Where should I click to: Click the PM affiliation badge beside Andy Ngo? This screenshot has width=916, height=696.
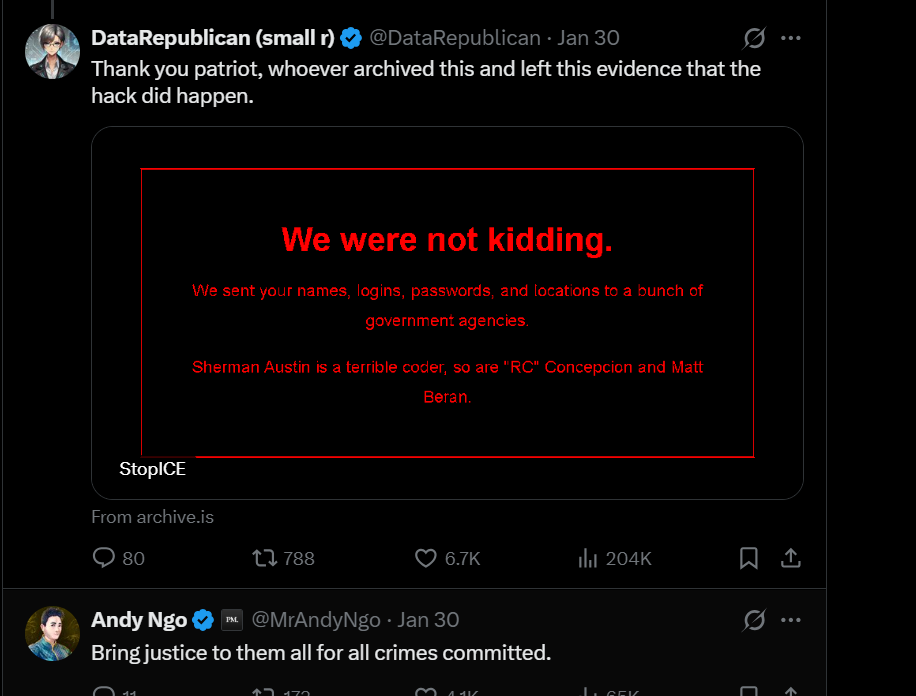pos(232,620)
